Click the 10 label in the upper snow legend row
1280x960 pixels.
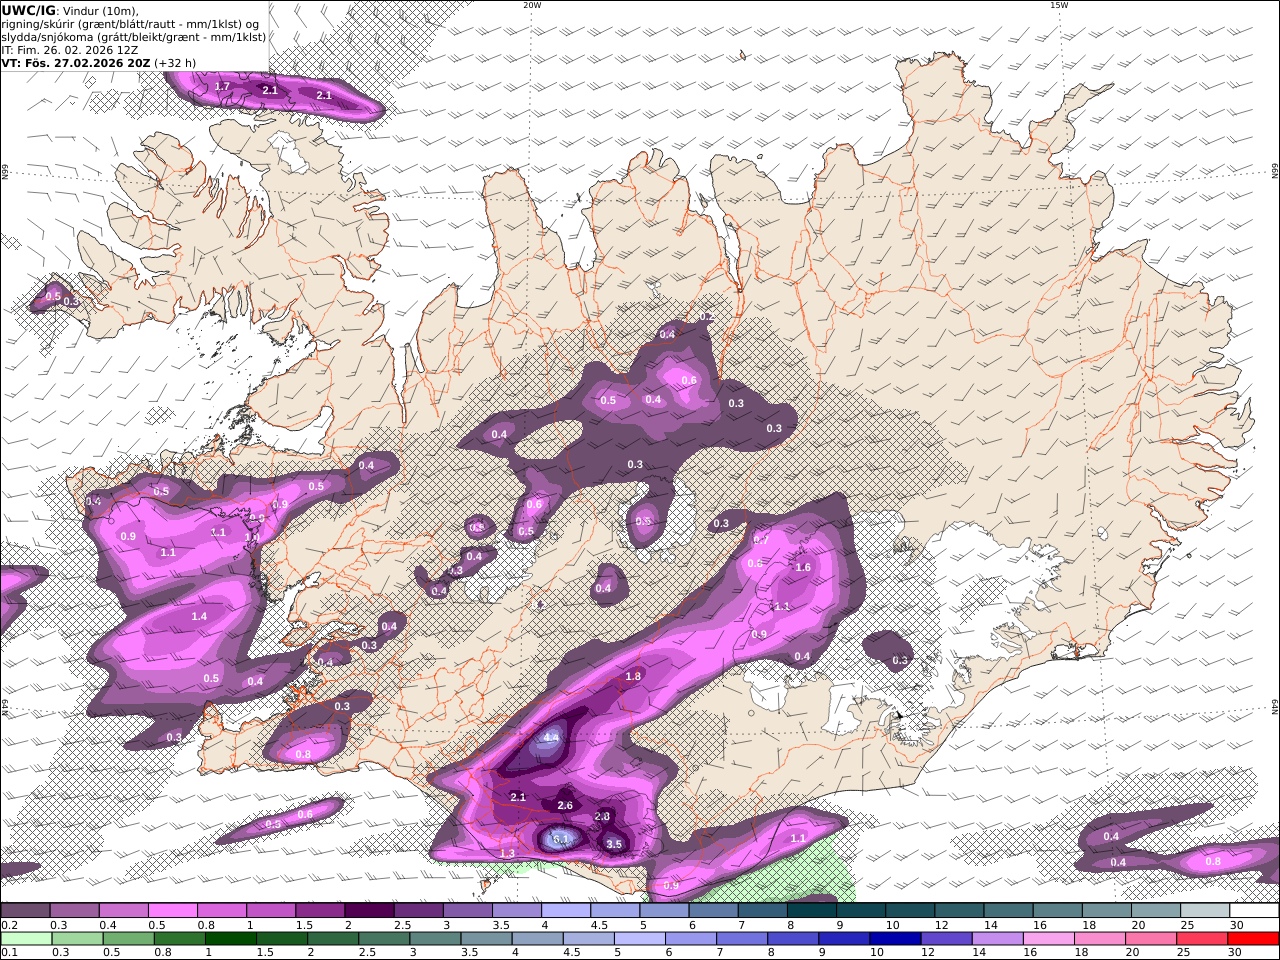892,925
